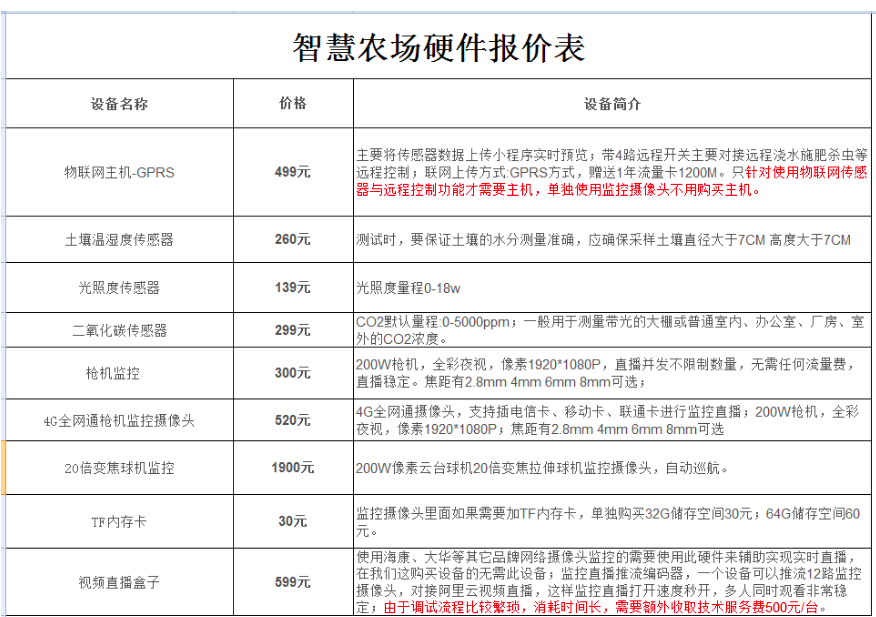The height and width of the screenshot is (617, 876).
Task: Click the description starting 200W枪机，全彩夜视
Action: [x=612, y=373]
